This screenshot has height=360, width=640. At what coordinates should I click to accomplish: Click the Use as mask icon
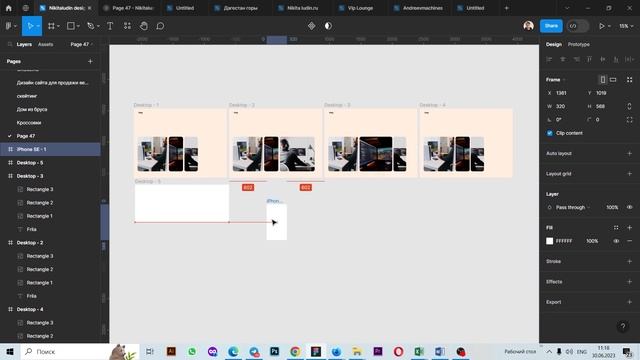tap(328, 26)
